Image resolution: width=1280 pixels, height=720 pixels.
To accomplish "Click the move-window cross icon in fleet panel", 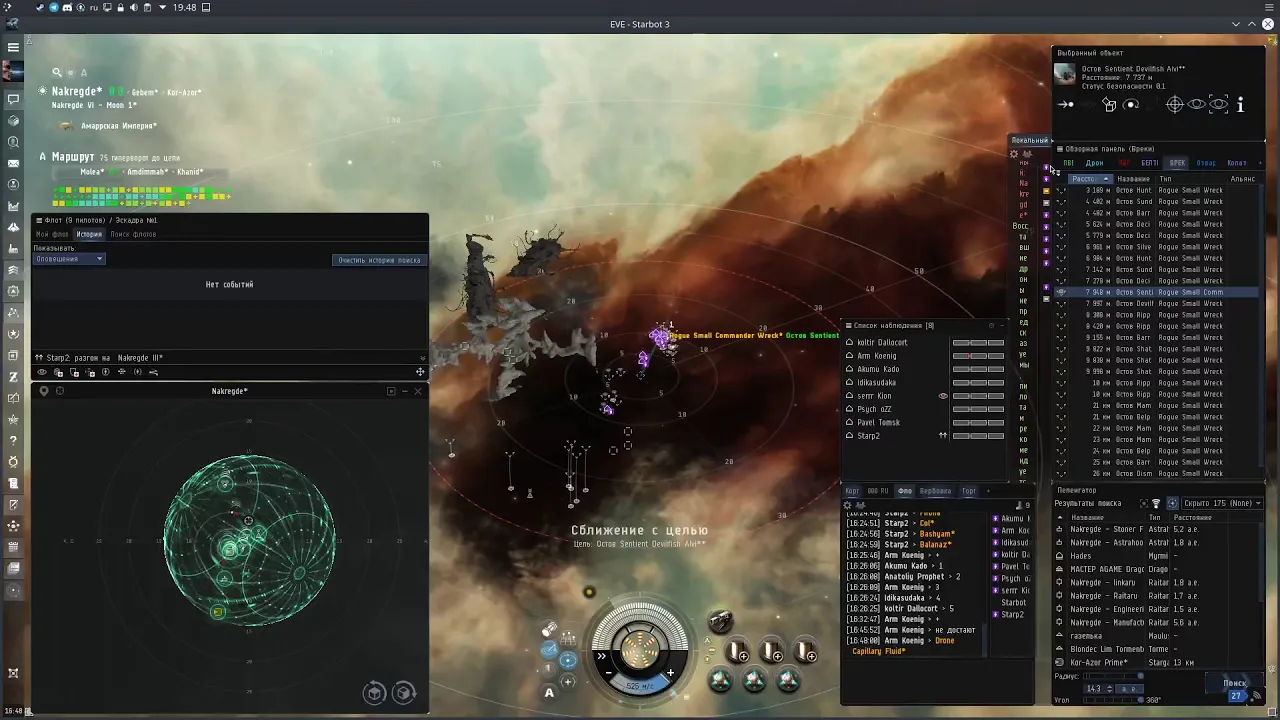I will [420, 372].
